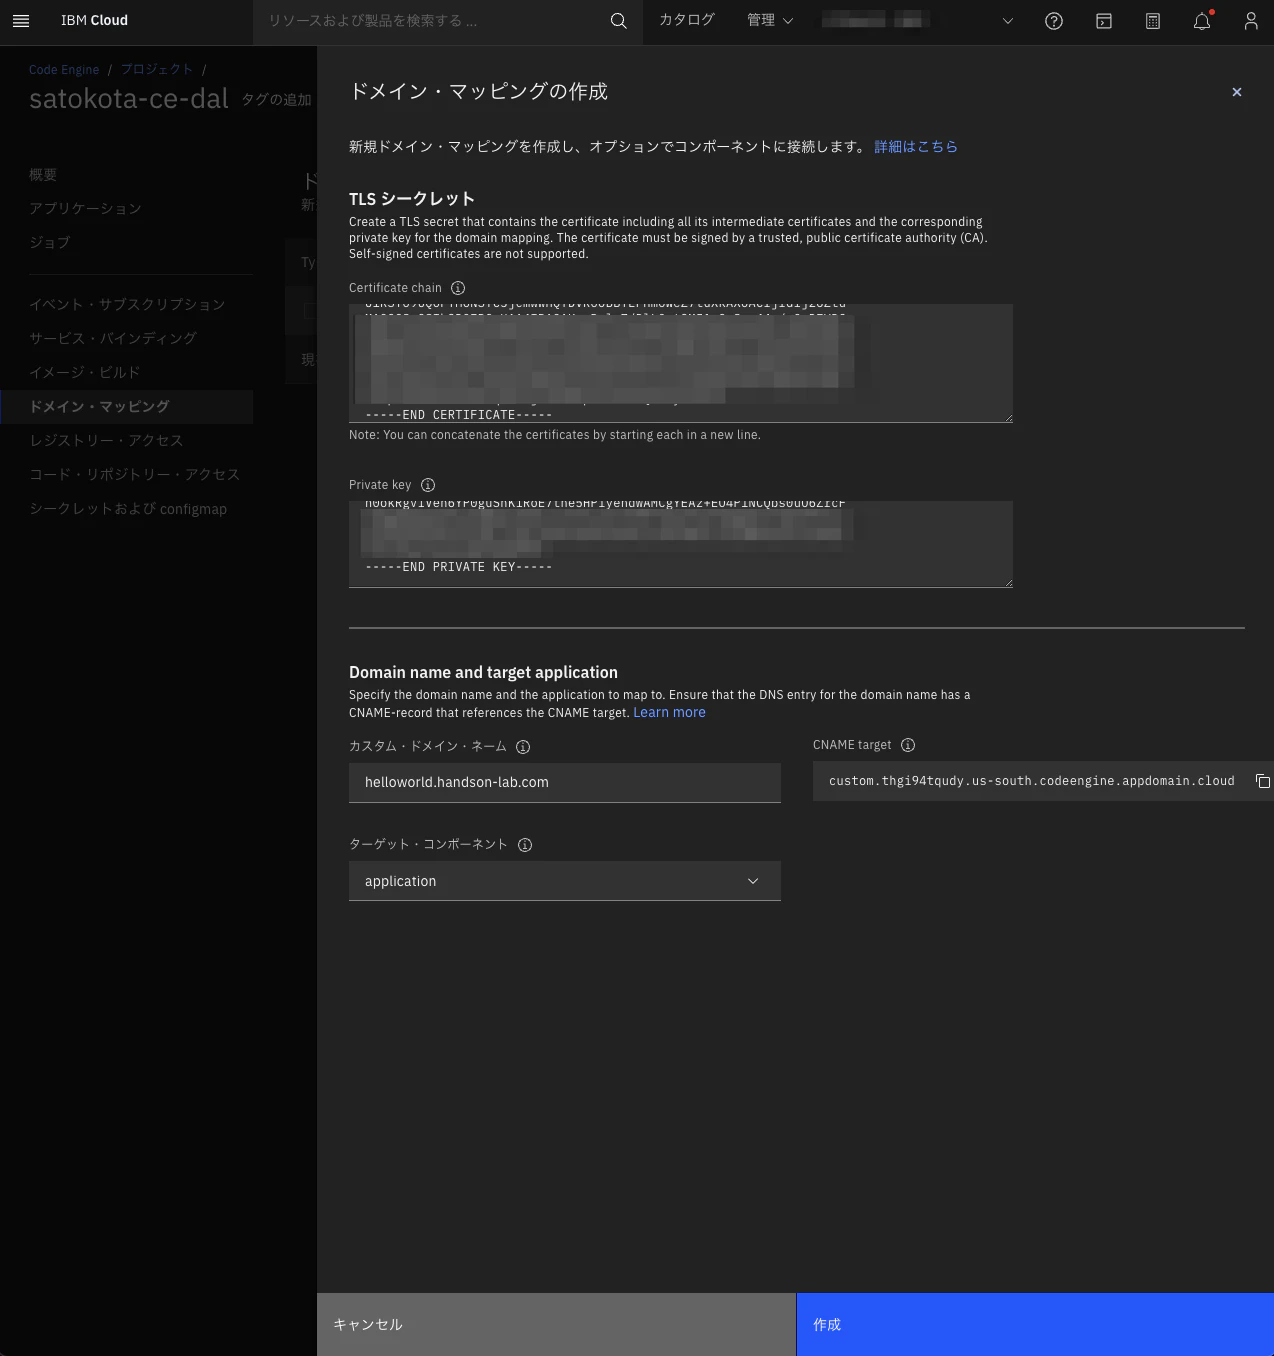The width and height of the screenshot is (1274, 1356).
Task: Click the custom domain name input field
Action: (x=565, y=783)
